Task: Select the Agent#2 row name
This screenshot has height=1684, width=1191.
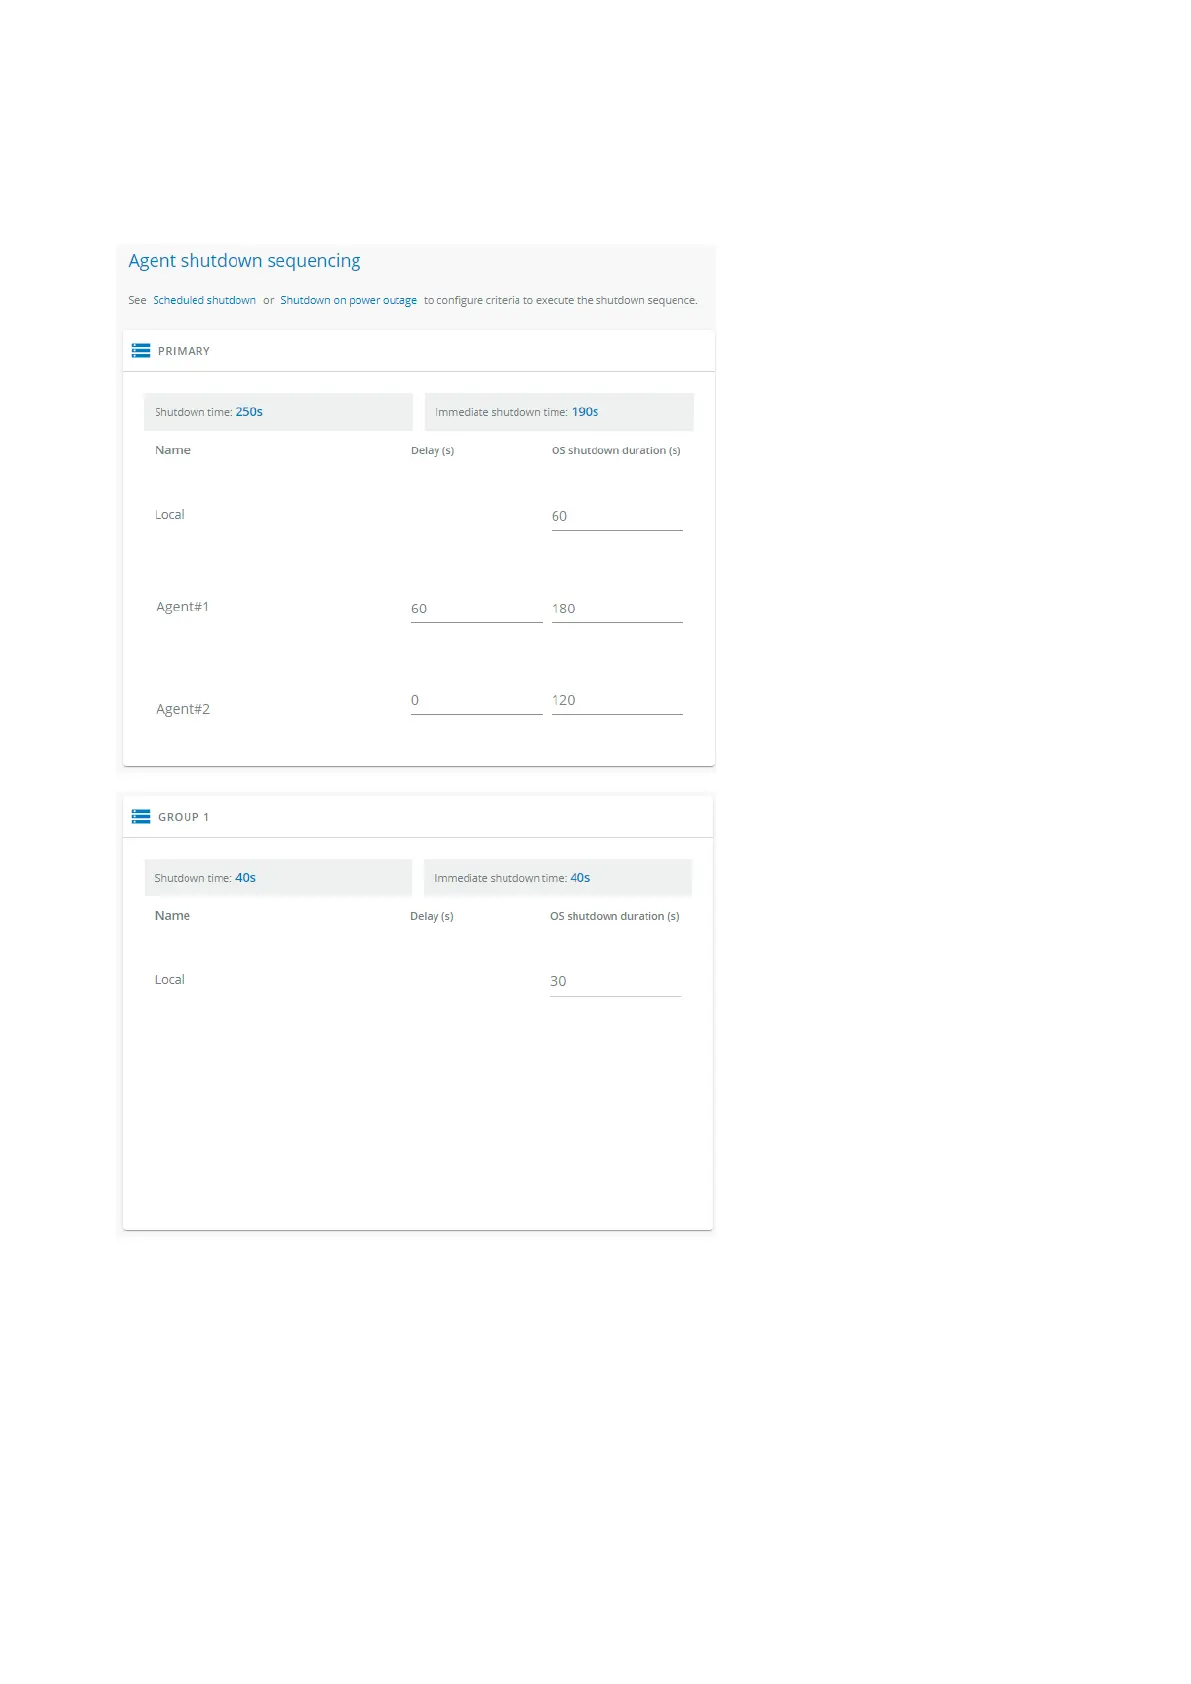Action: coord(183,709)
